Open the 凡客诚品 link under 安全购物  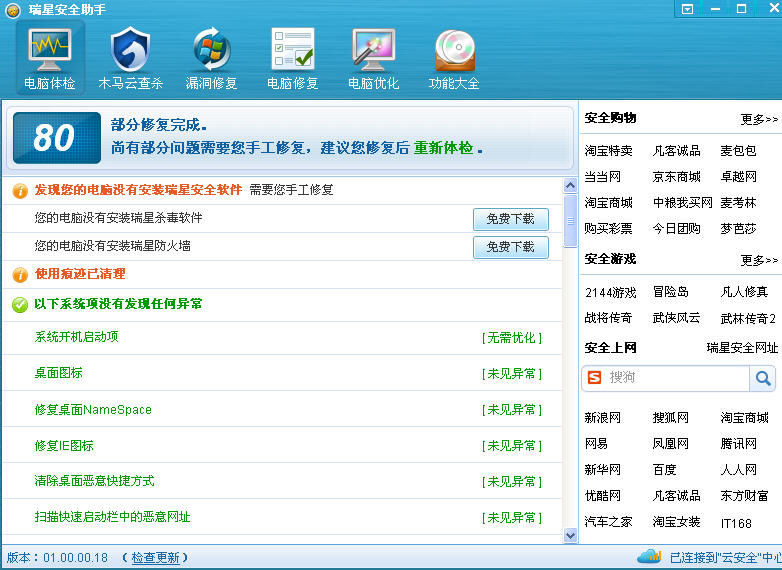coord(676,151)
